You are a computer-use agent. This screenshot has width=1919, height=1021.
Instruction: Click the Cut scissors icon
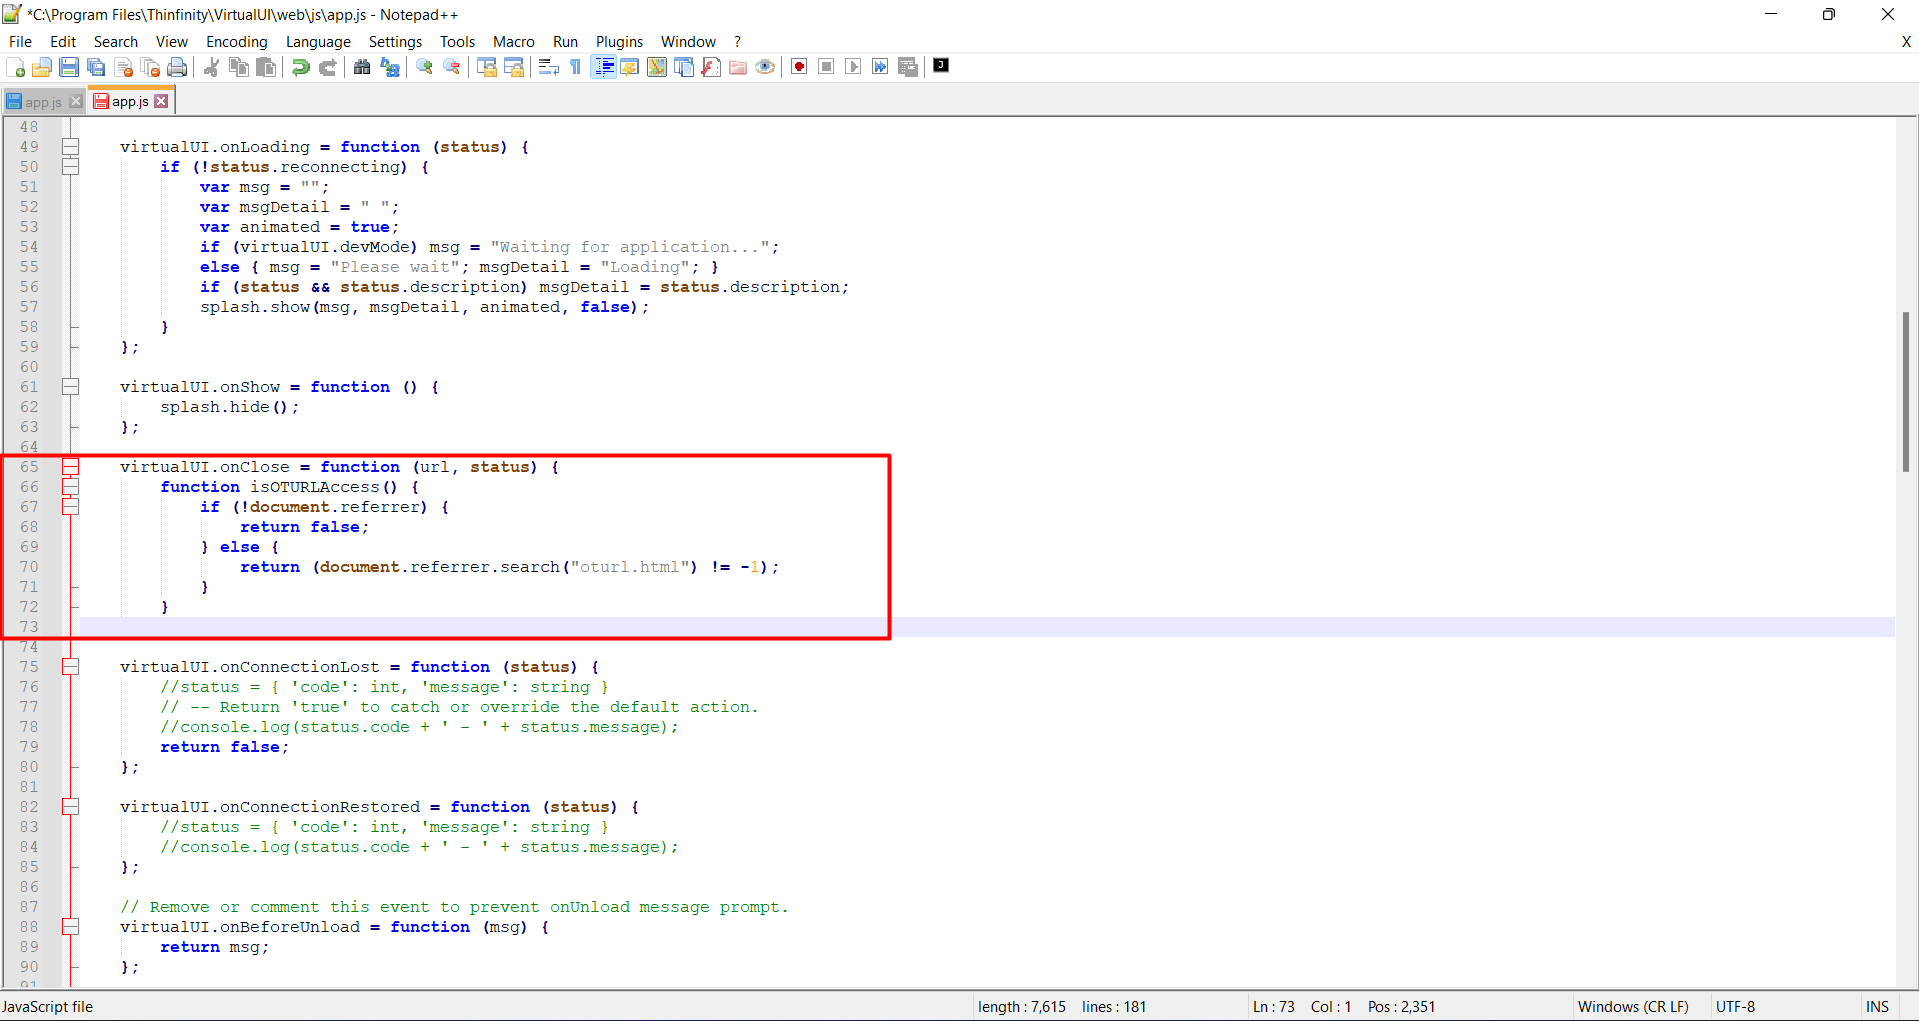(212, 67)
